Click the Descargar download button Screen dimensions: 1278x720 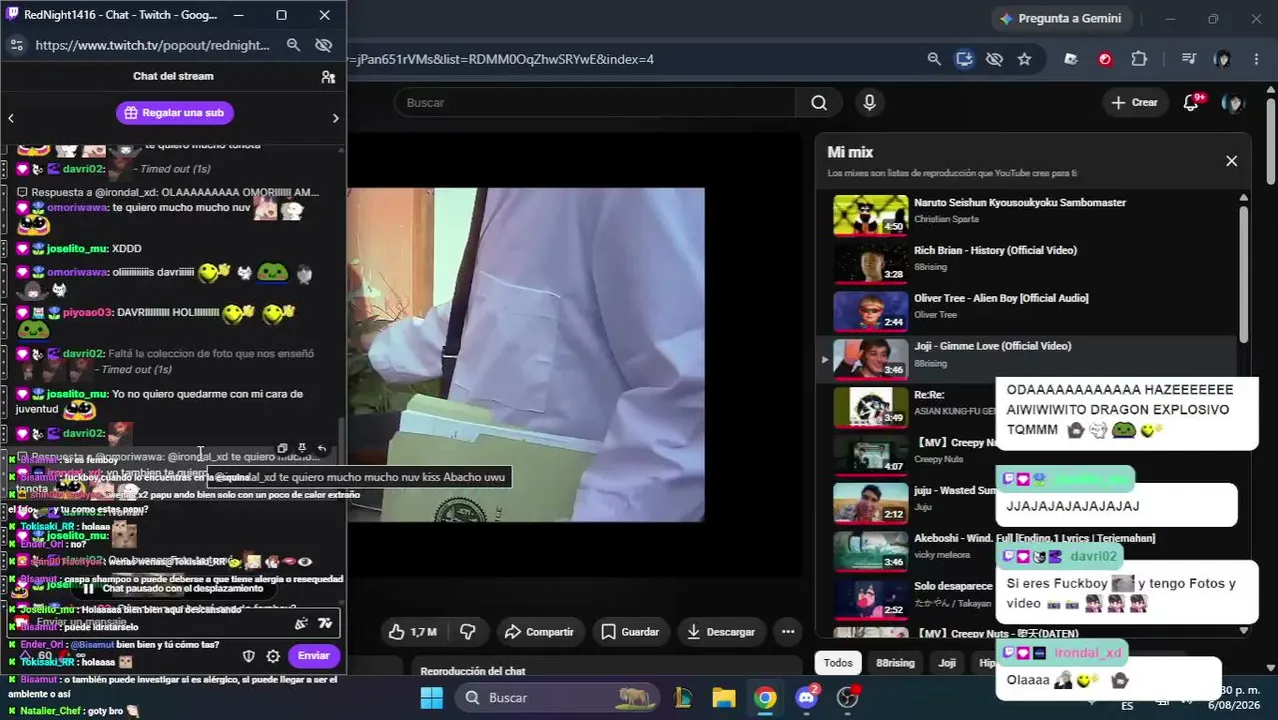tap(721, 632)
